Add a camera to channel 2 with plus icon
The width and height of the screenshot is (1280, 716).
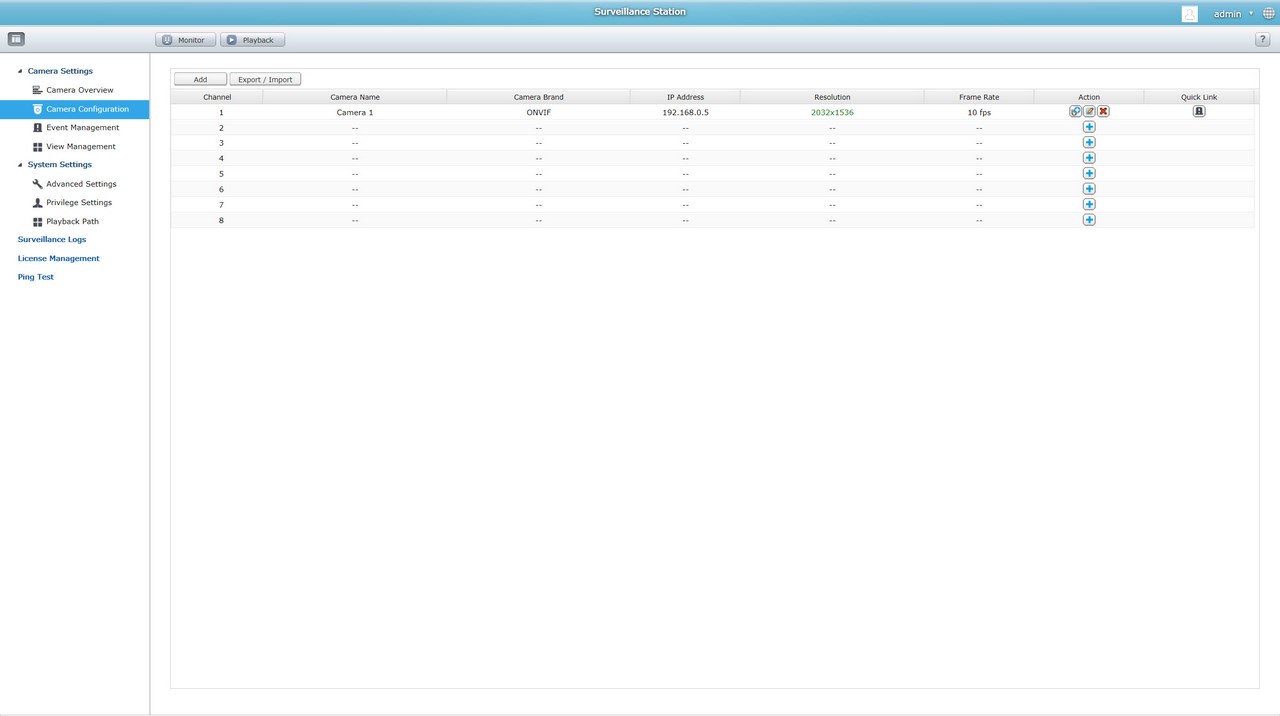tap(1089, 127)
